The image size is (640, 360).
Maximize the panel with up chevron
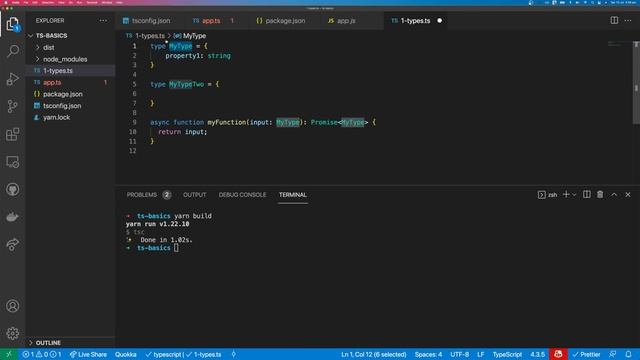pos(614,195)
